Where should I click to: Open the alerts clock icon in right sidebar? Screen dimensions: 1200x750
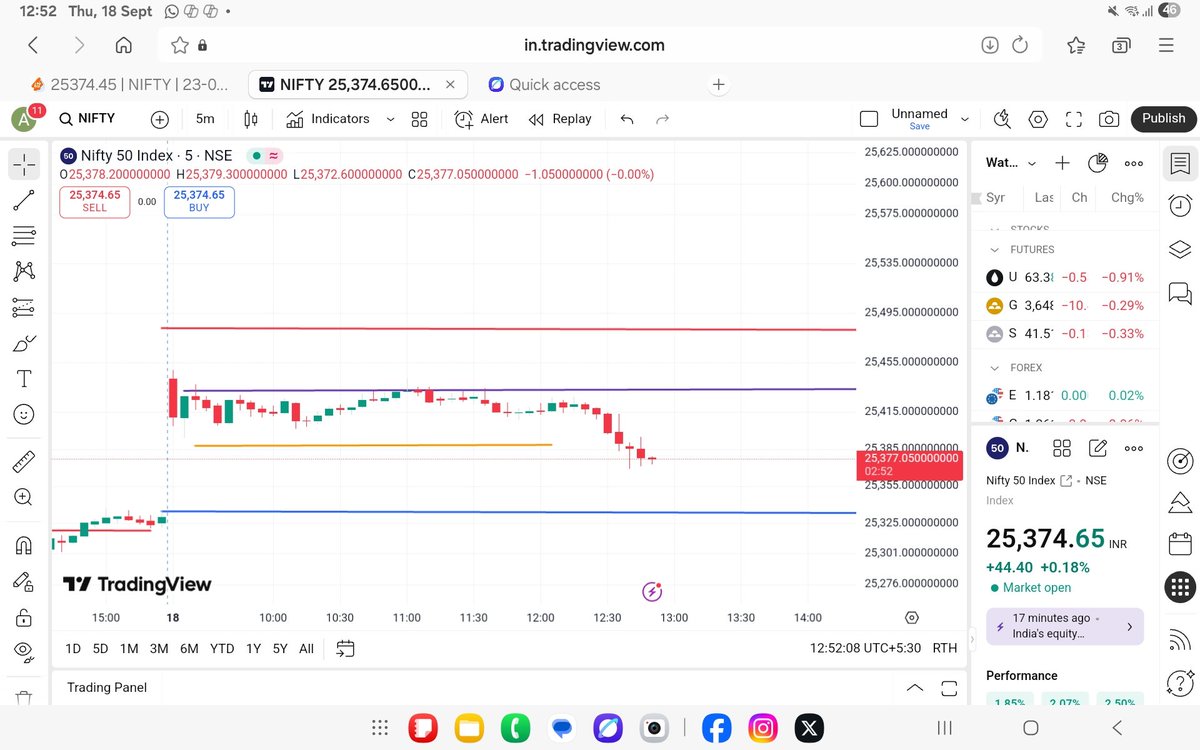tap(1180, 205)
